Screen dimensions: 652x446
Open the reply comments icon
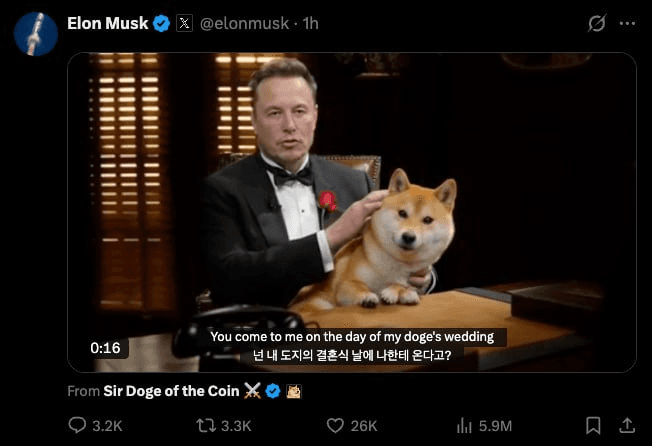tap(77, 425)
